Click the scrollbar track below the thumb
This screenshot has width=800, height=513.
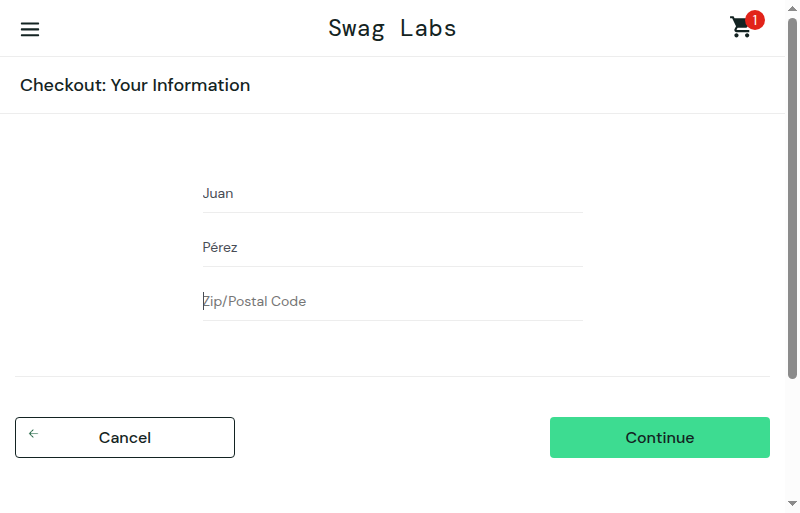[792, 439]
